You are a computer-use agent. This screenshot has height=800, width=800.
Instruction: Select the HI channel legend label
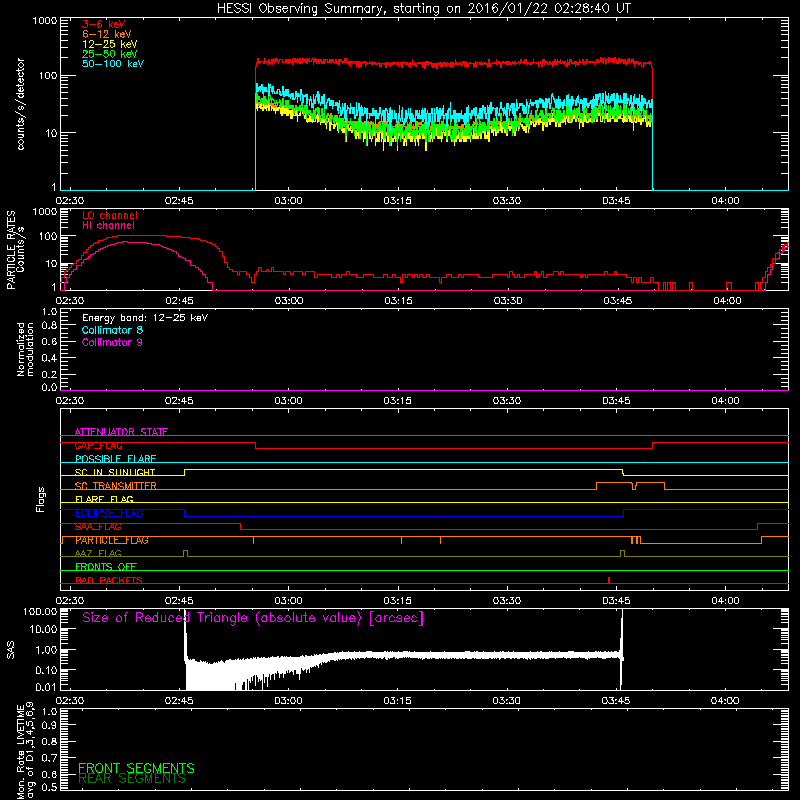(x=108, y=225)
